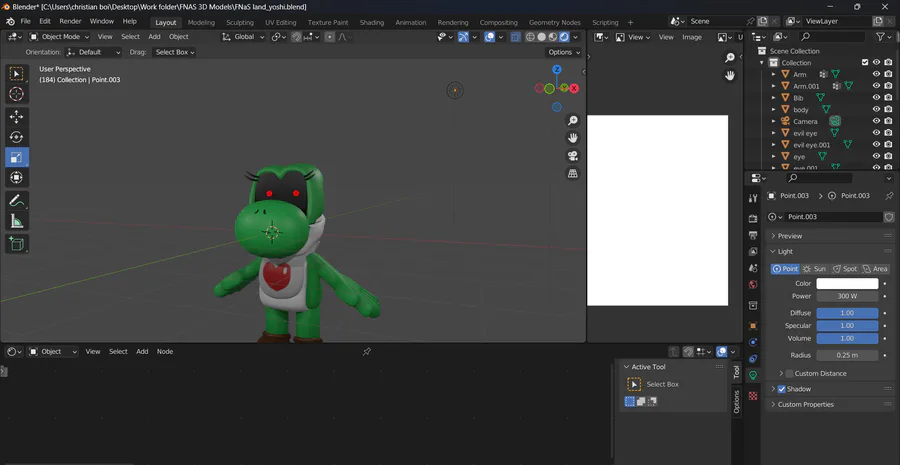
Task: Hide the Bib object with eye icon
Action: [x=876, y=98]
